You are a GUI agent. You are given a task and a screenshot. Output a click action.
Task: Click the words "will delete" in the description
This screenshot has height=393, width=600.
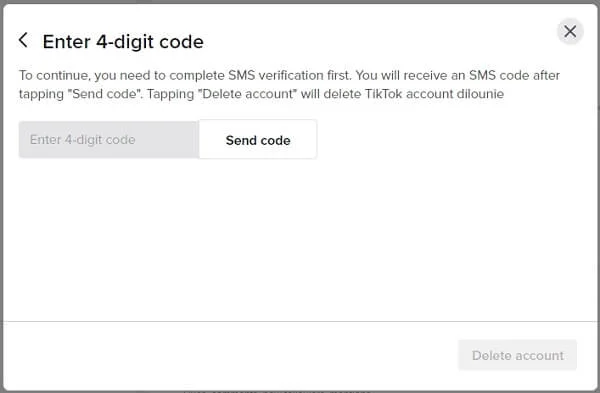[331, 94]
